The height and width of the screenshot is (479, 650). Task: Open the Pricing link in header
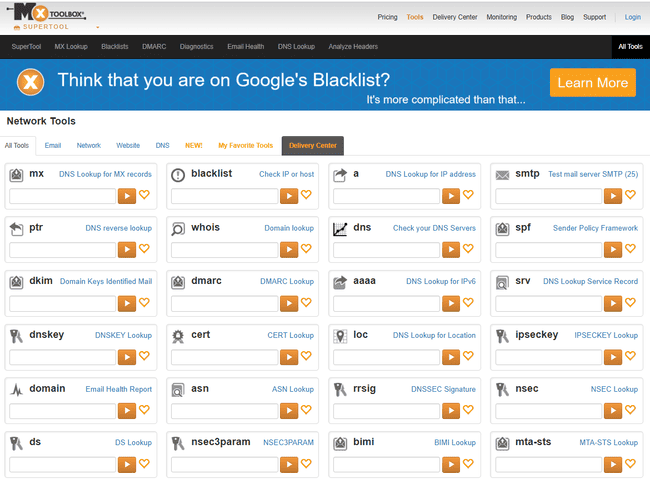click(x=387, y=17)
